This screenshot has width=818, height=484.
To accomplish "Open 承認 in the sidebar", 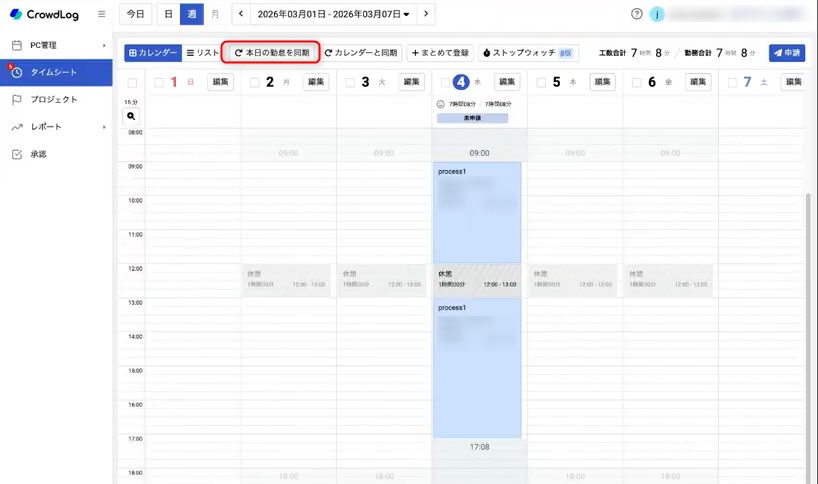I will click(38, 154).
